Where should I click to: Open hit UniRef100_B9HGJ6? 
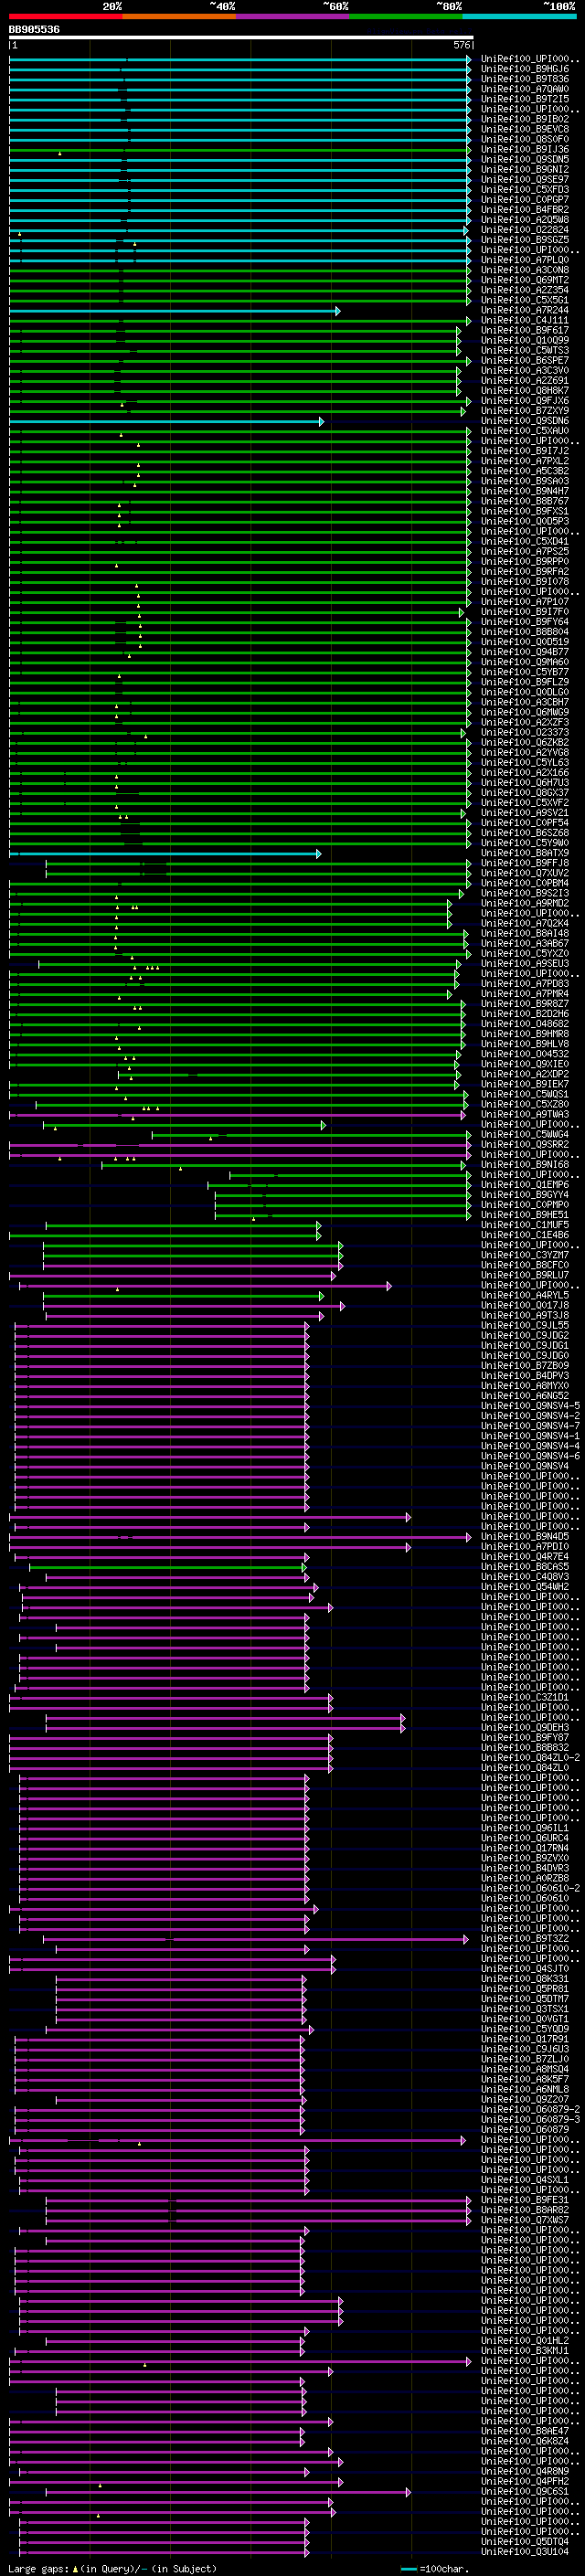(x=525, y=69)
